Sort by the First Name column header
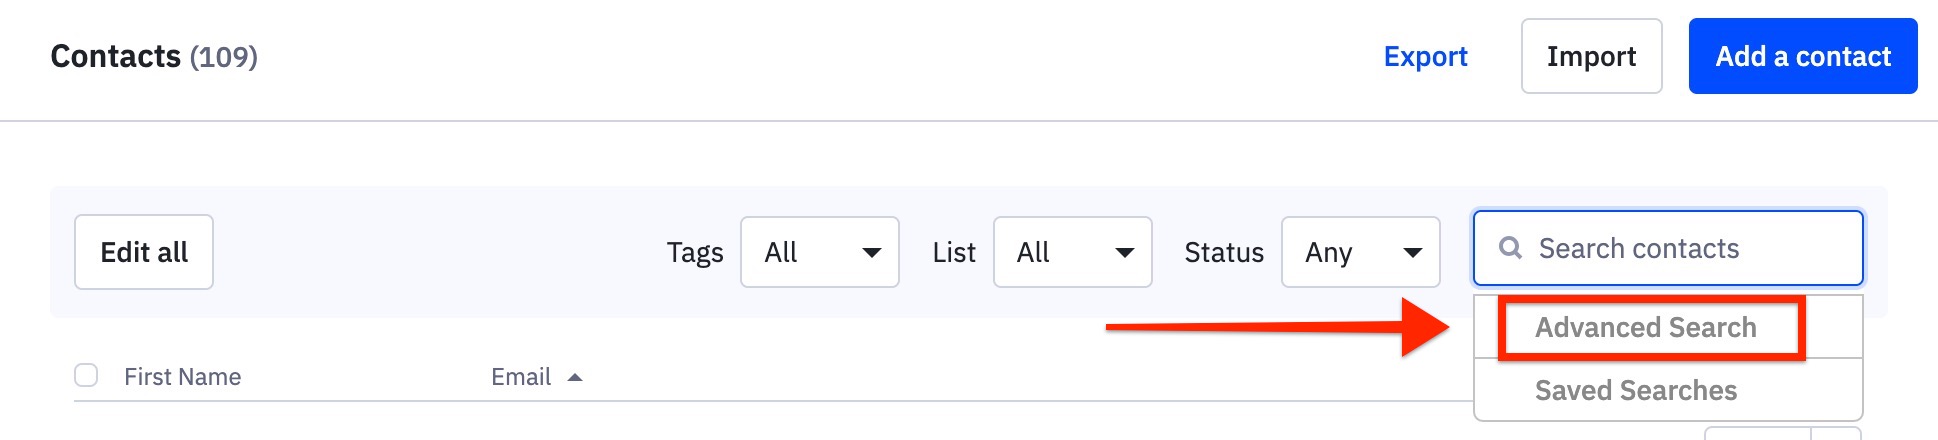1938x440 pixels. [183, 377]
